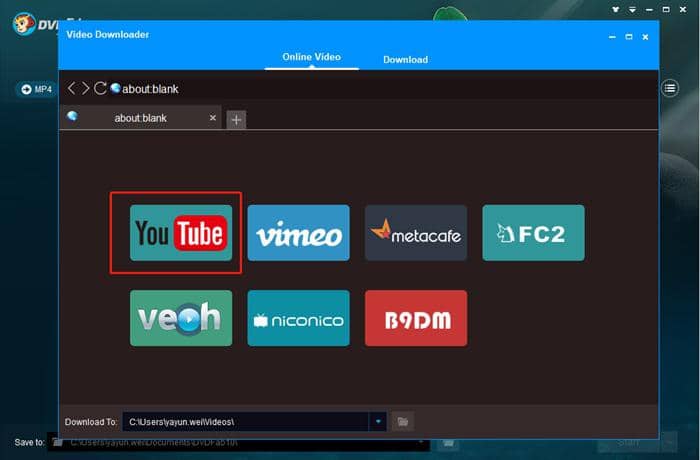Open the B9DM site tile
Image resolution: width=700 pixels, height=460 pixels.
click(x=416, y=318)
